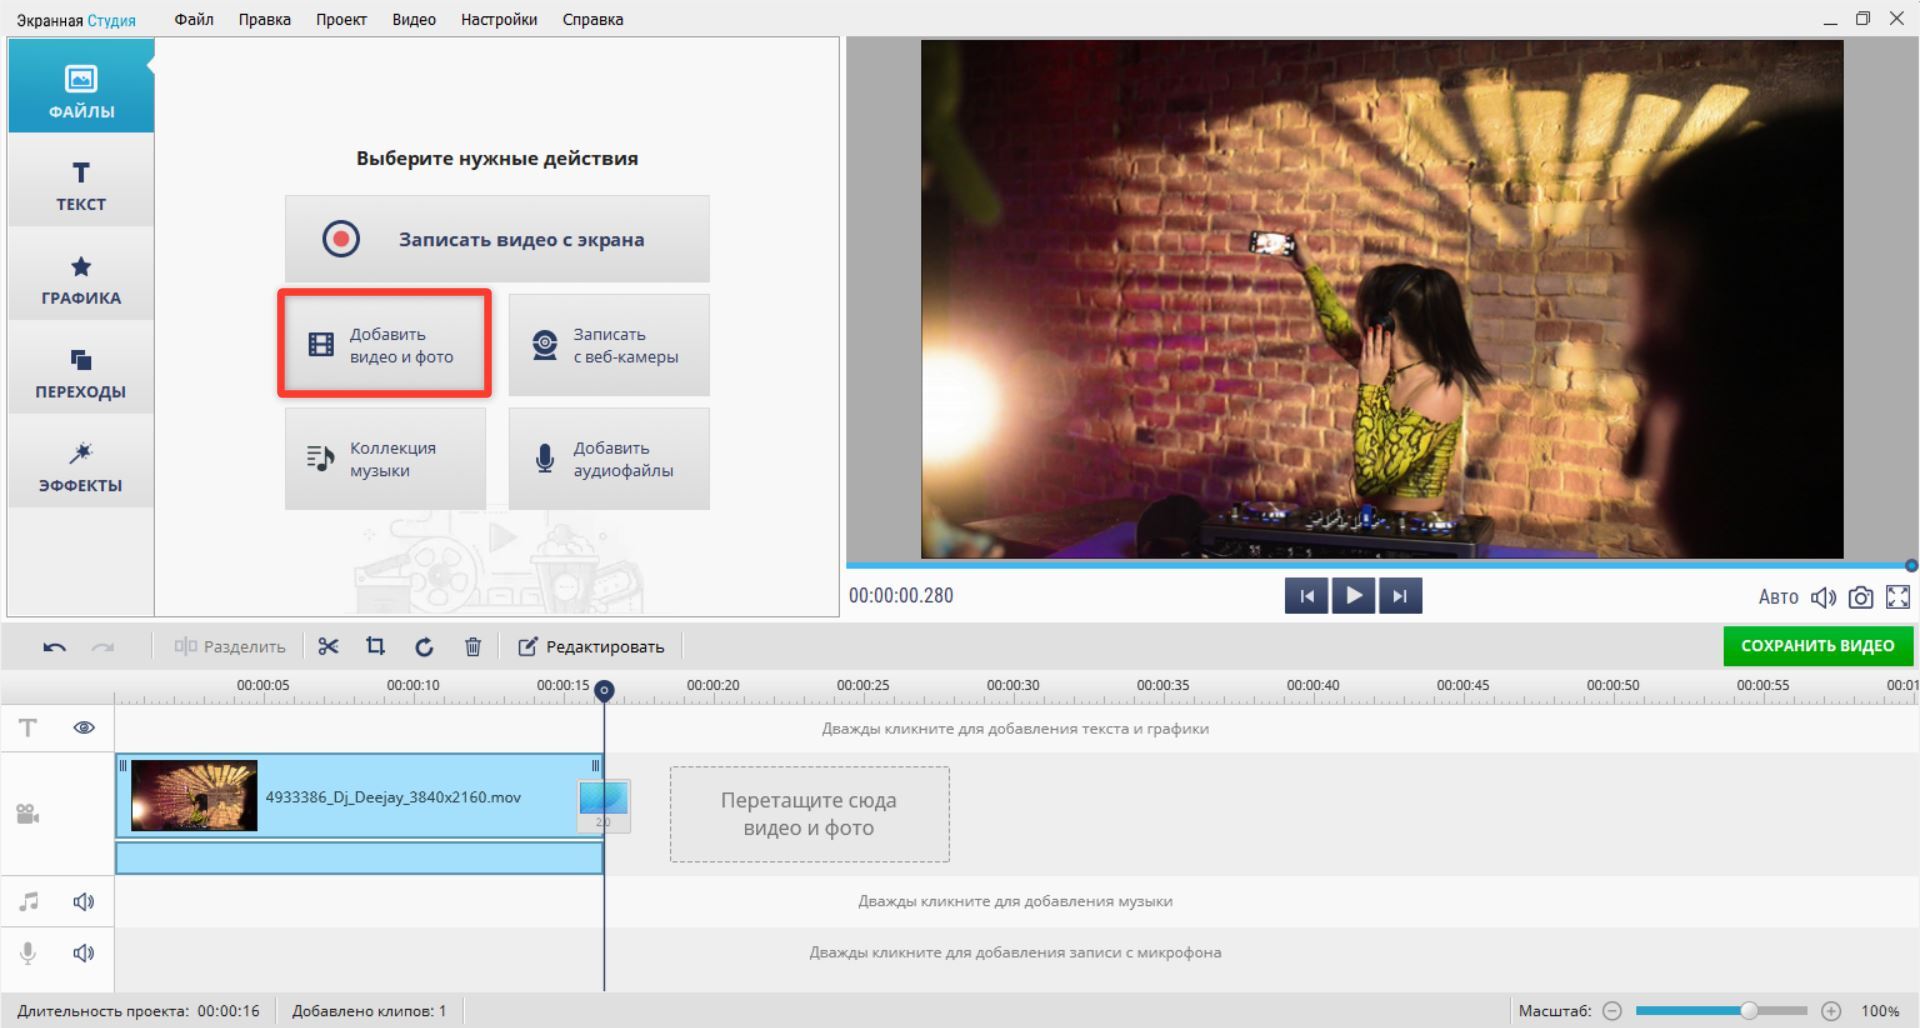The height and width of the screenshot is (1028, 1920).
Task: Click the green Сохранить видео button
Action: [1817, 646]
